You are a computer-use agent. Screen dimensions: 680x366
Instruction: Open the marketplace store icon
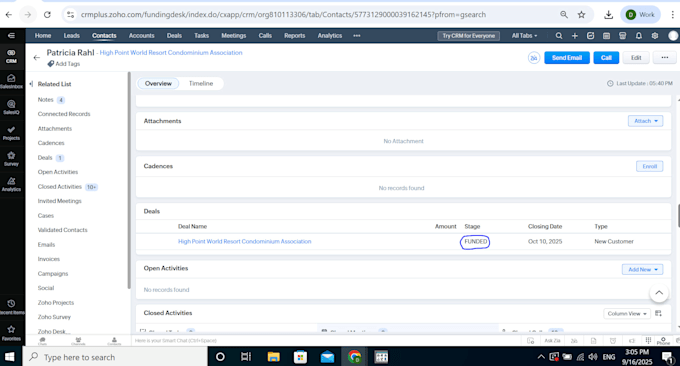coord(622,36)
